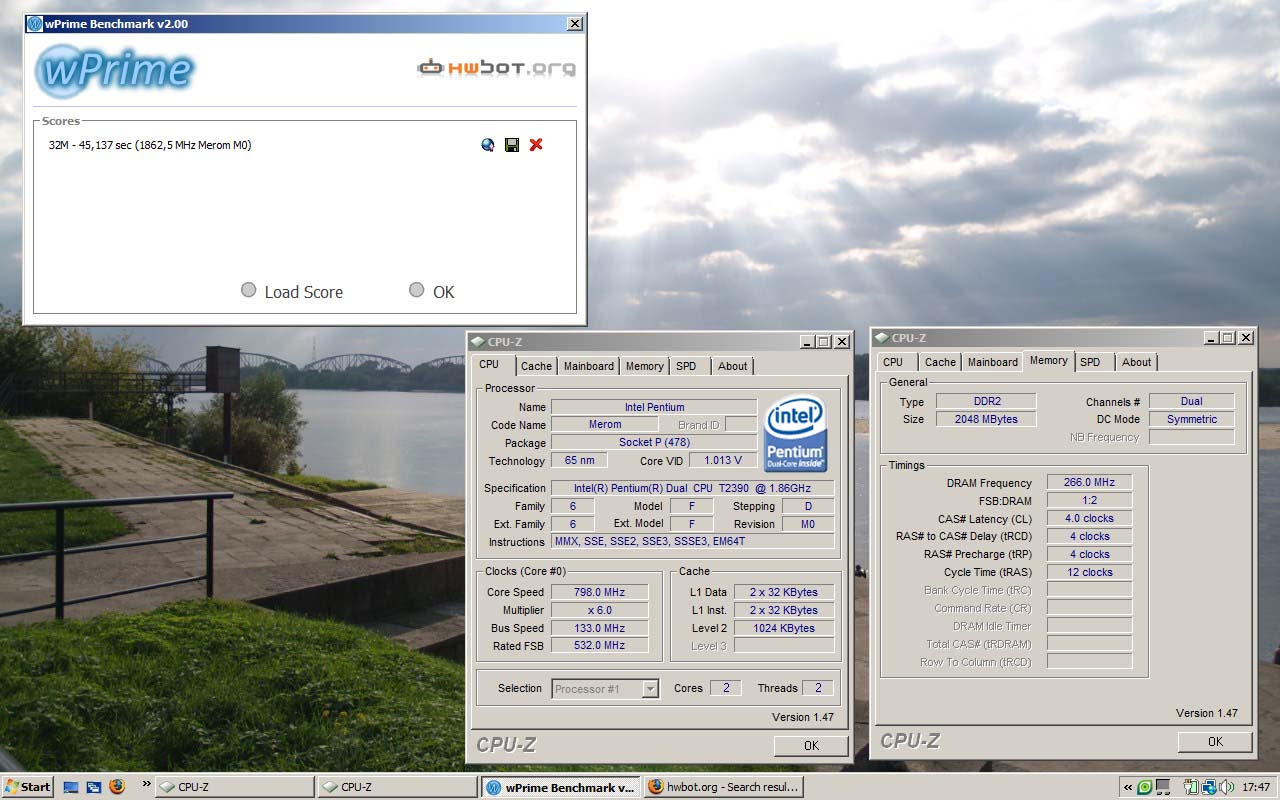Select the OK radio option in wPrime
Viewport: 1280px width, 800px height.
tap(417, 290)
